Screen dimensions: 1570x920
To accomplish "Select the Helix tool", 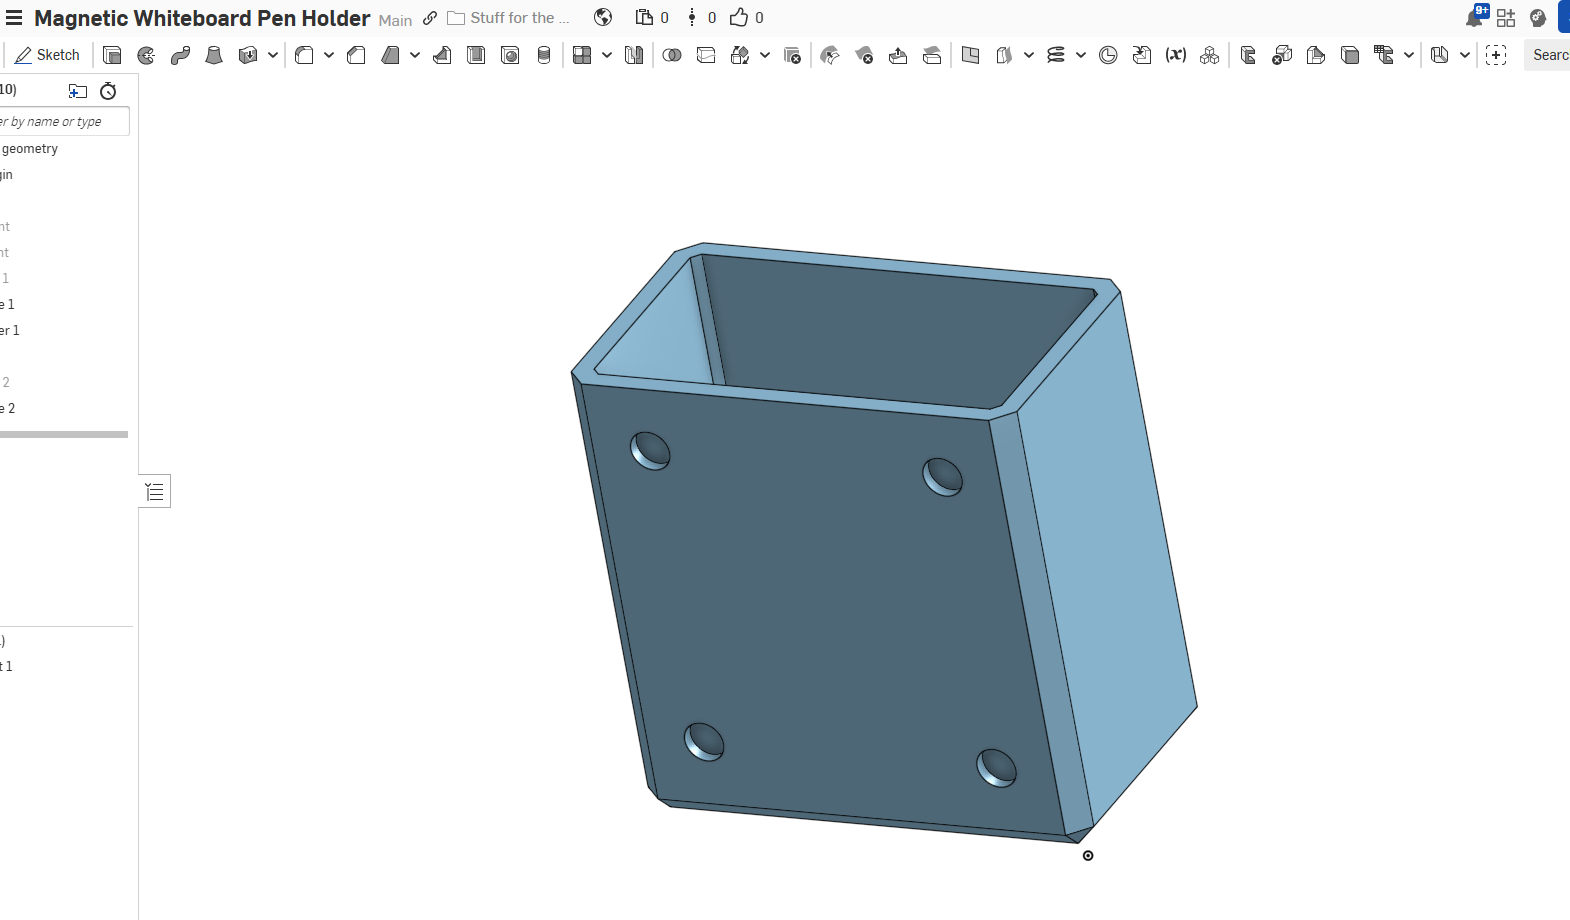I will point(1056,55).
